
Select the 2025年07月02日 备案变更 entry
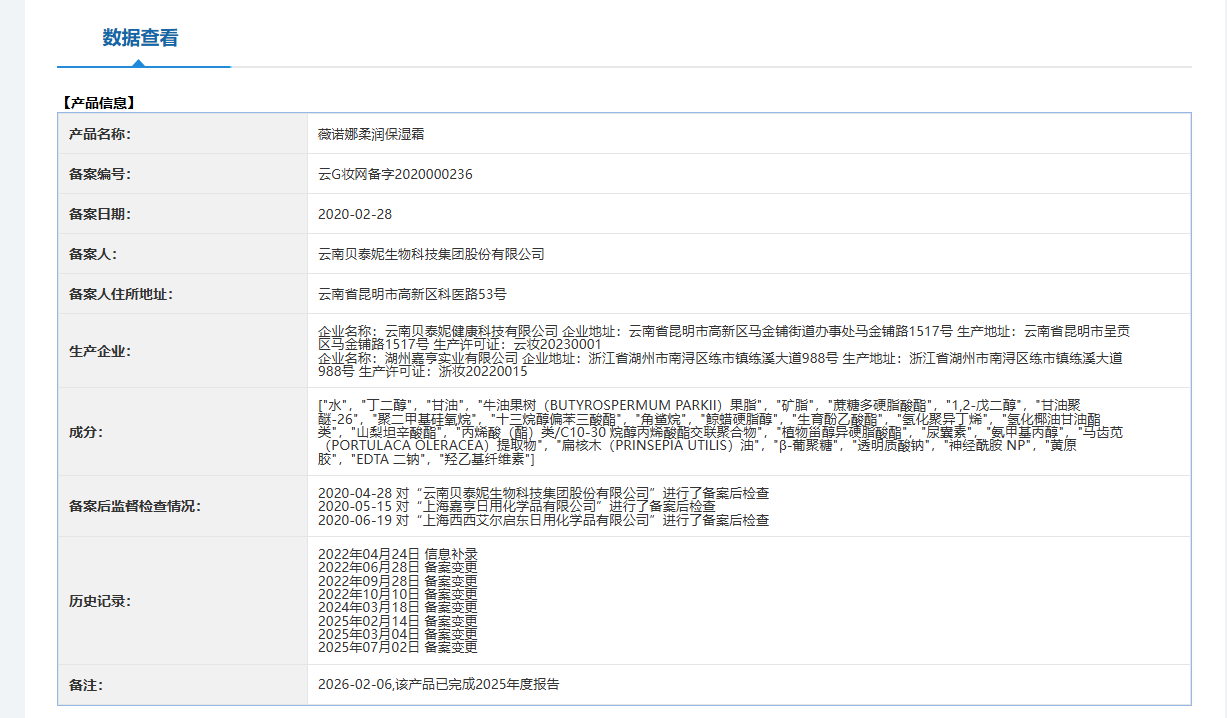[x=397, y=647]
